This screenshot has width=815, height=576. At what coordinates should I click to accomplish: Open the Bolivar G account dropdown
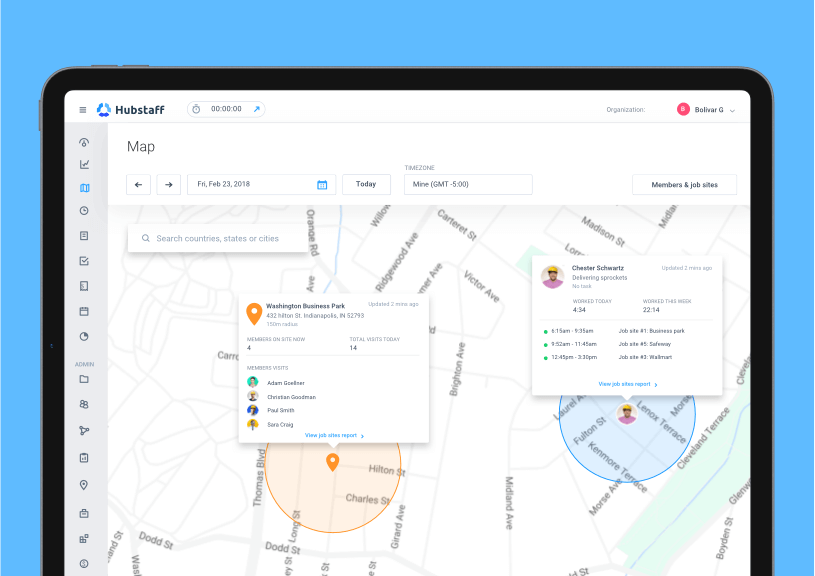pos(708,109)
